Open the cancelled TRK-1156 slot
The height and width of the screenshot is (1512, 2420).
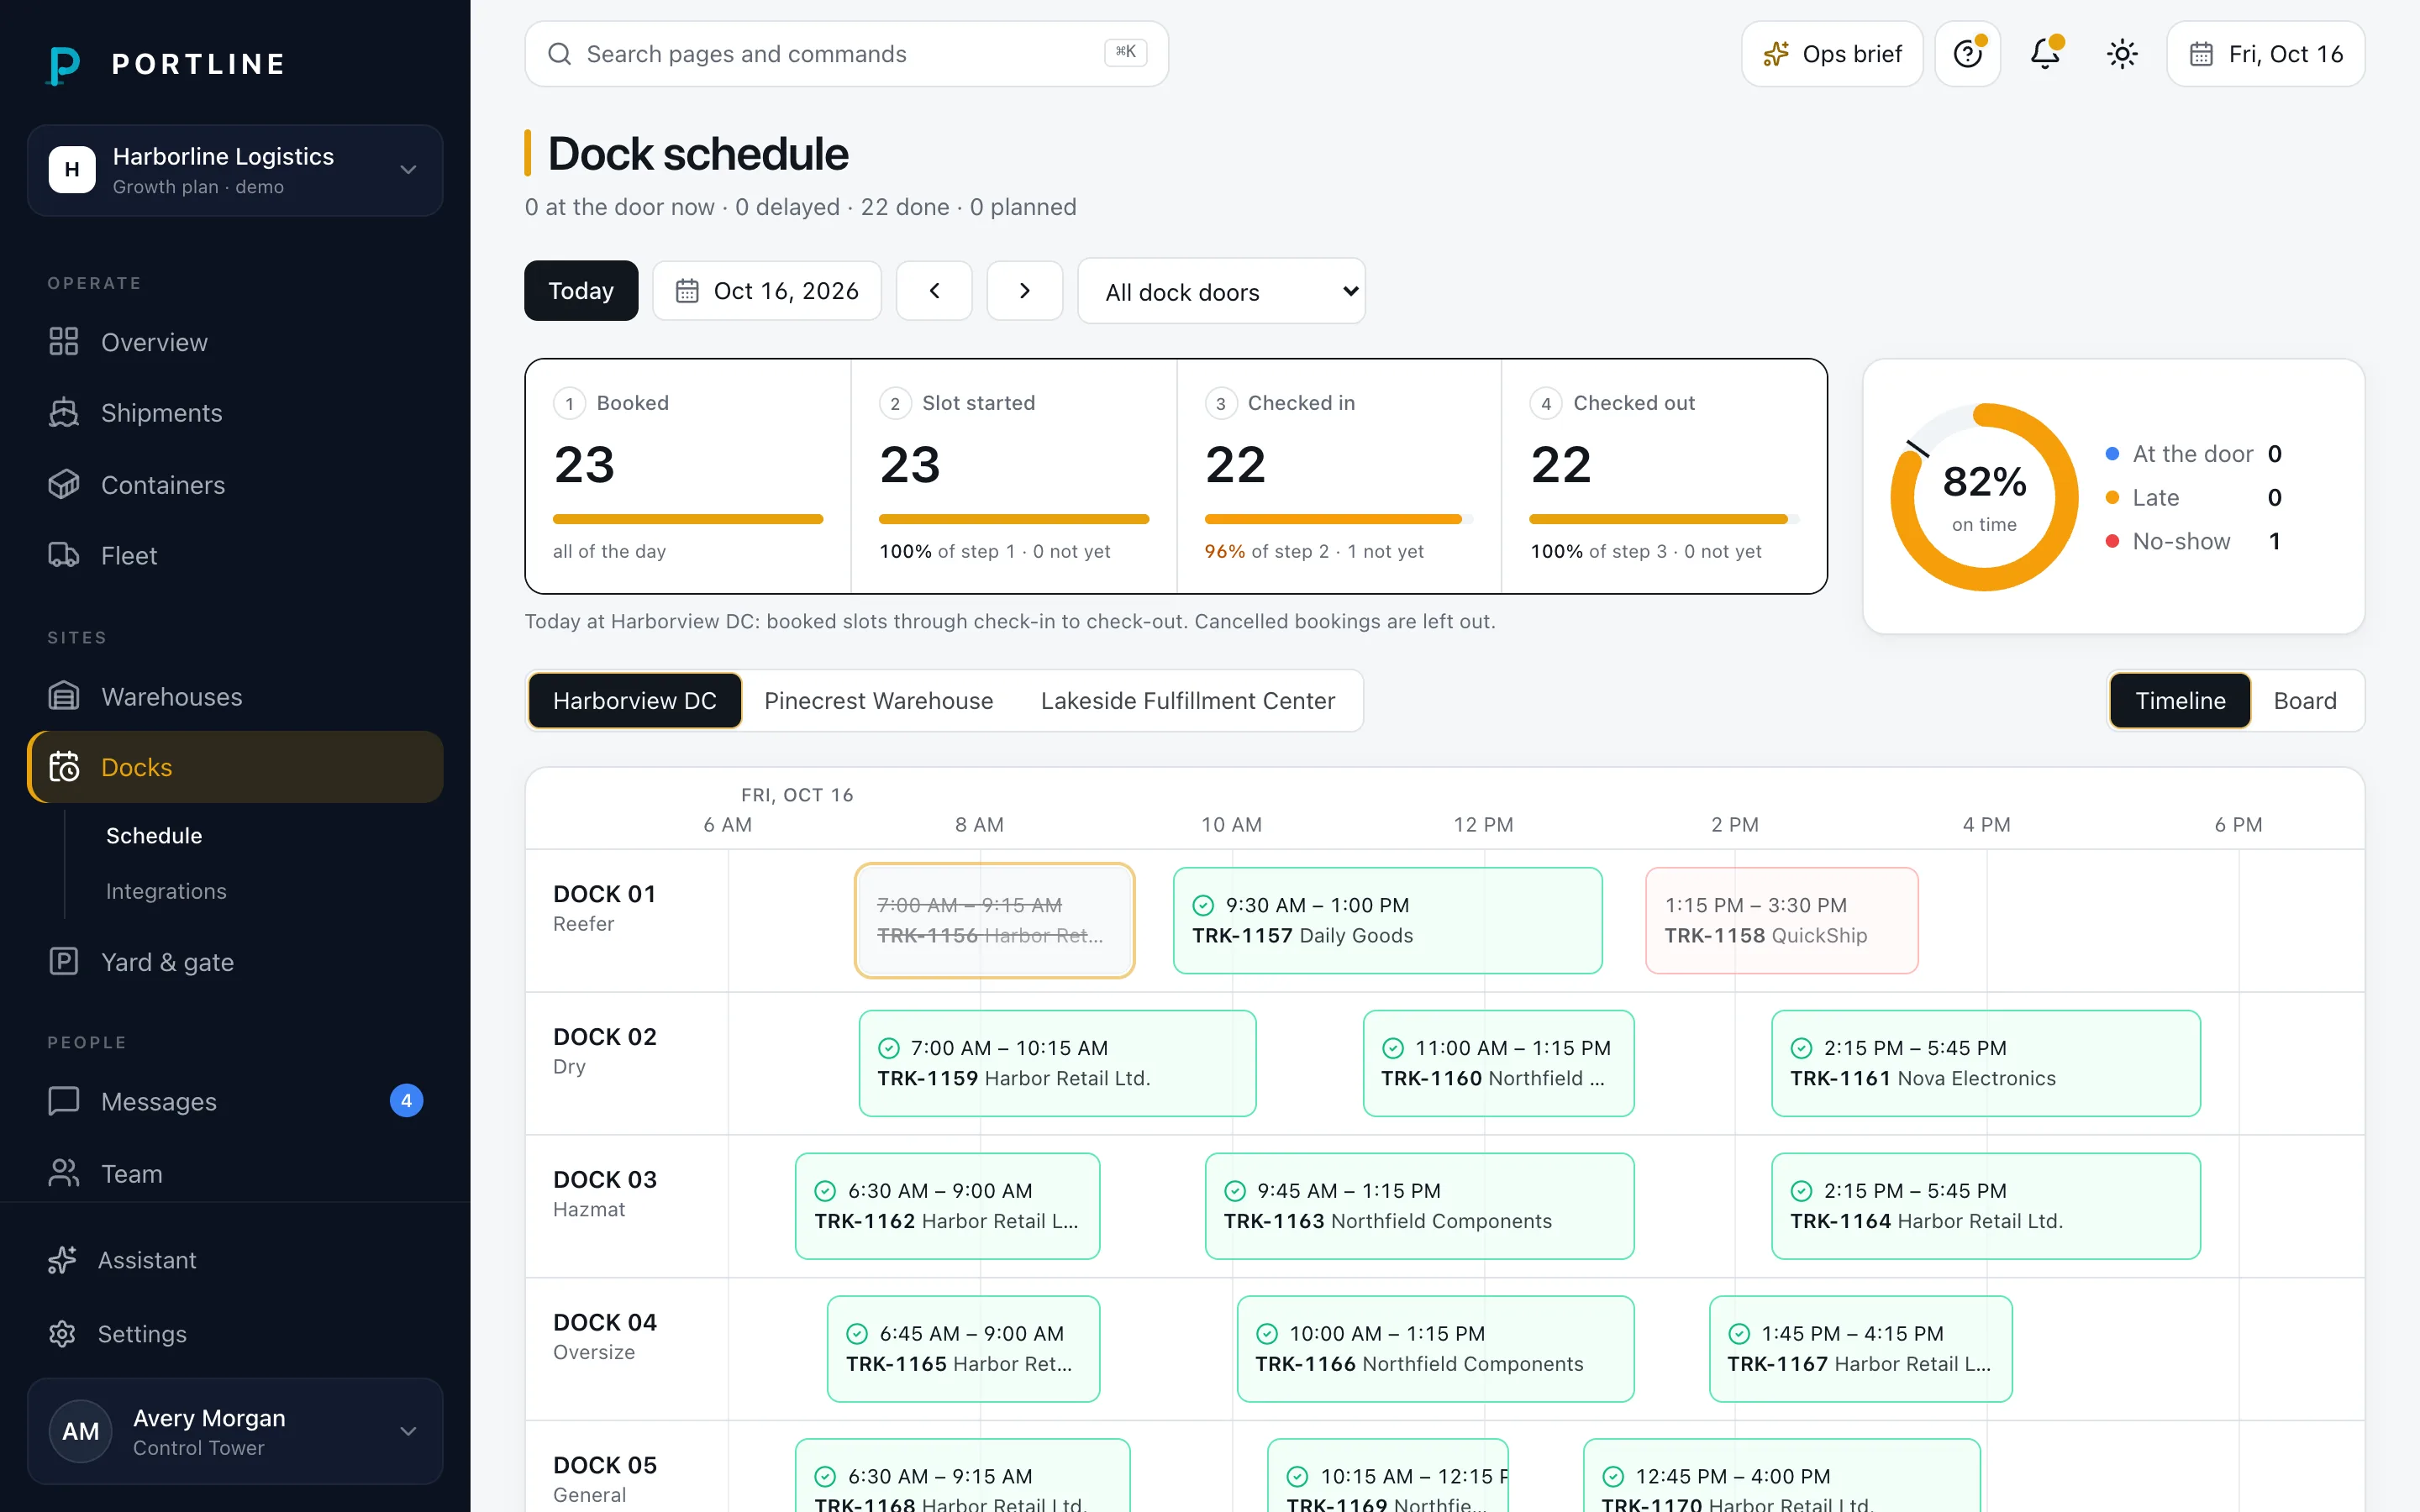(x=994, y=920)
